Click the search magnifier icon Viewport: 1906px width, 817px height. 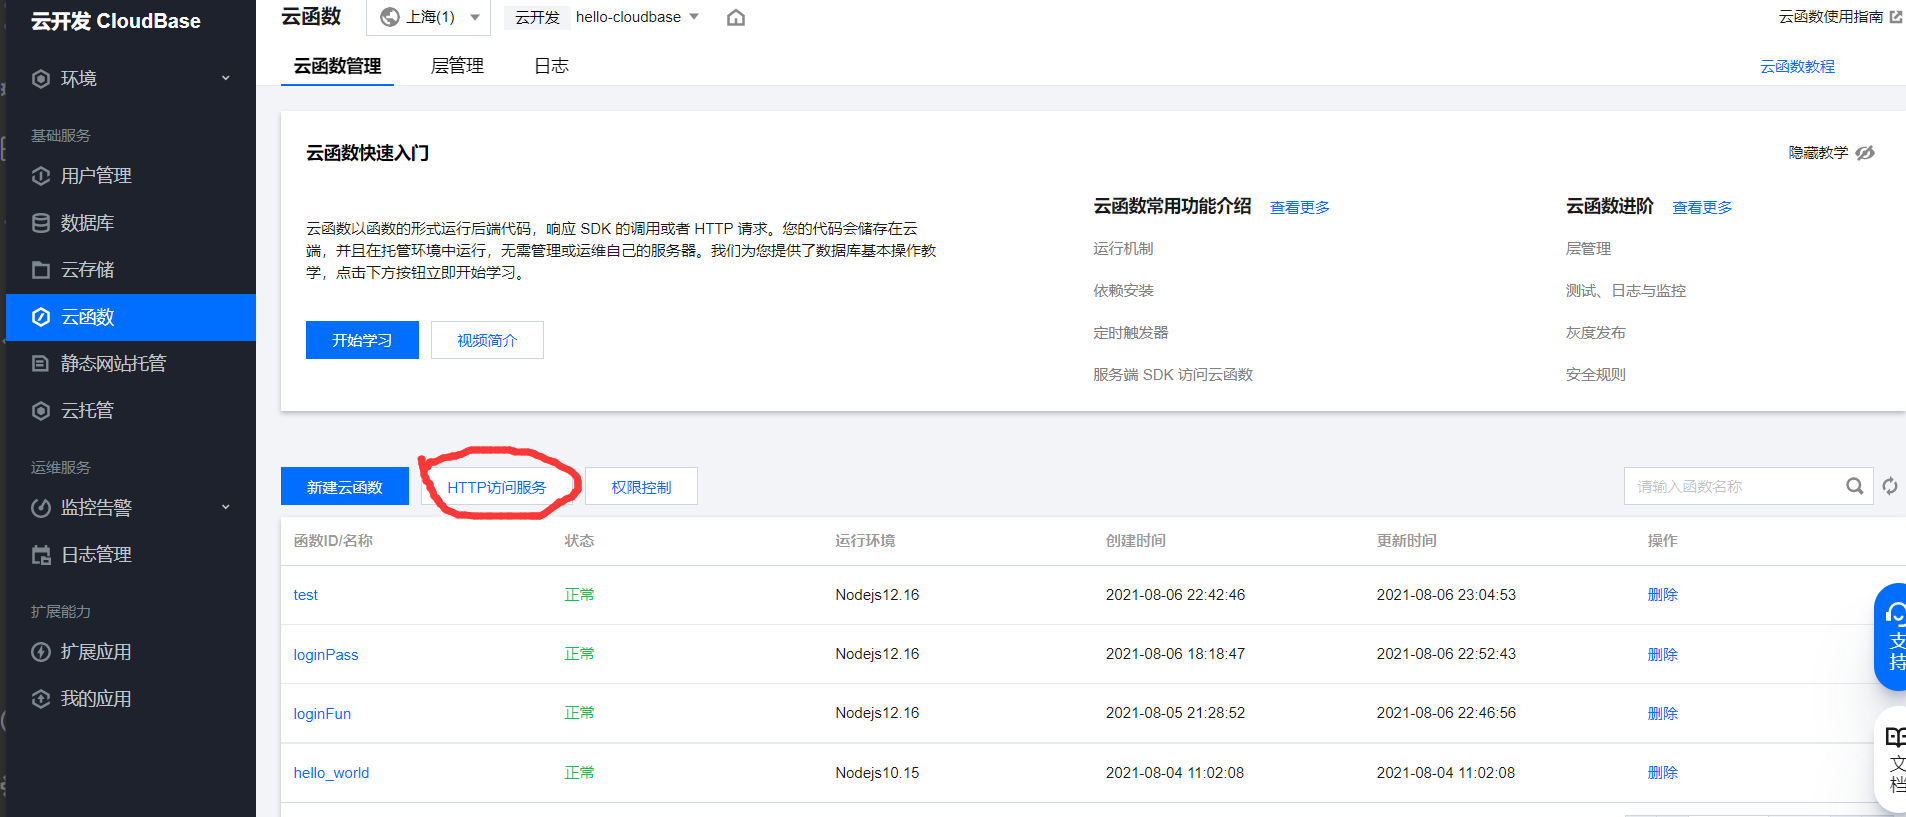click(1854, 486)
